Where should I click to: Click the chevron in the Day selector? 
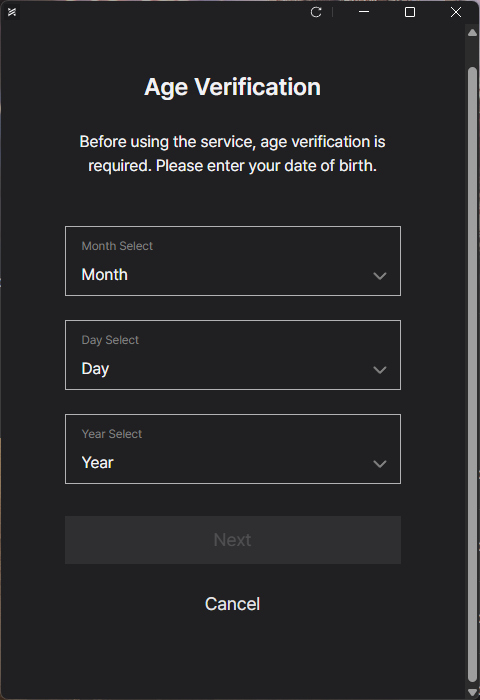coord(380,370)
